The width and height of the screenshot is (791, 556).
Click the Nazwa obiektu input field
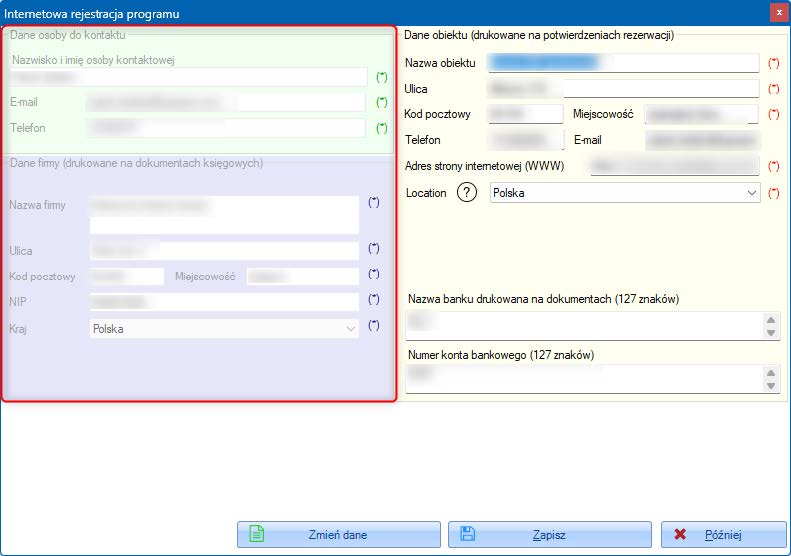623,63
